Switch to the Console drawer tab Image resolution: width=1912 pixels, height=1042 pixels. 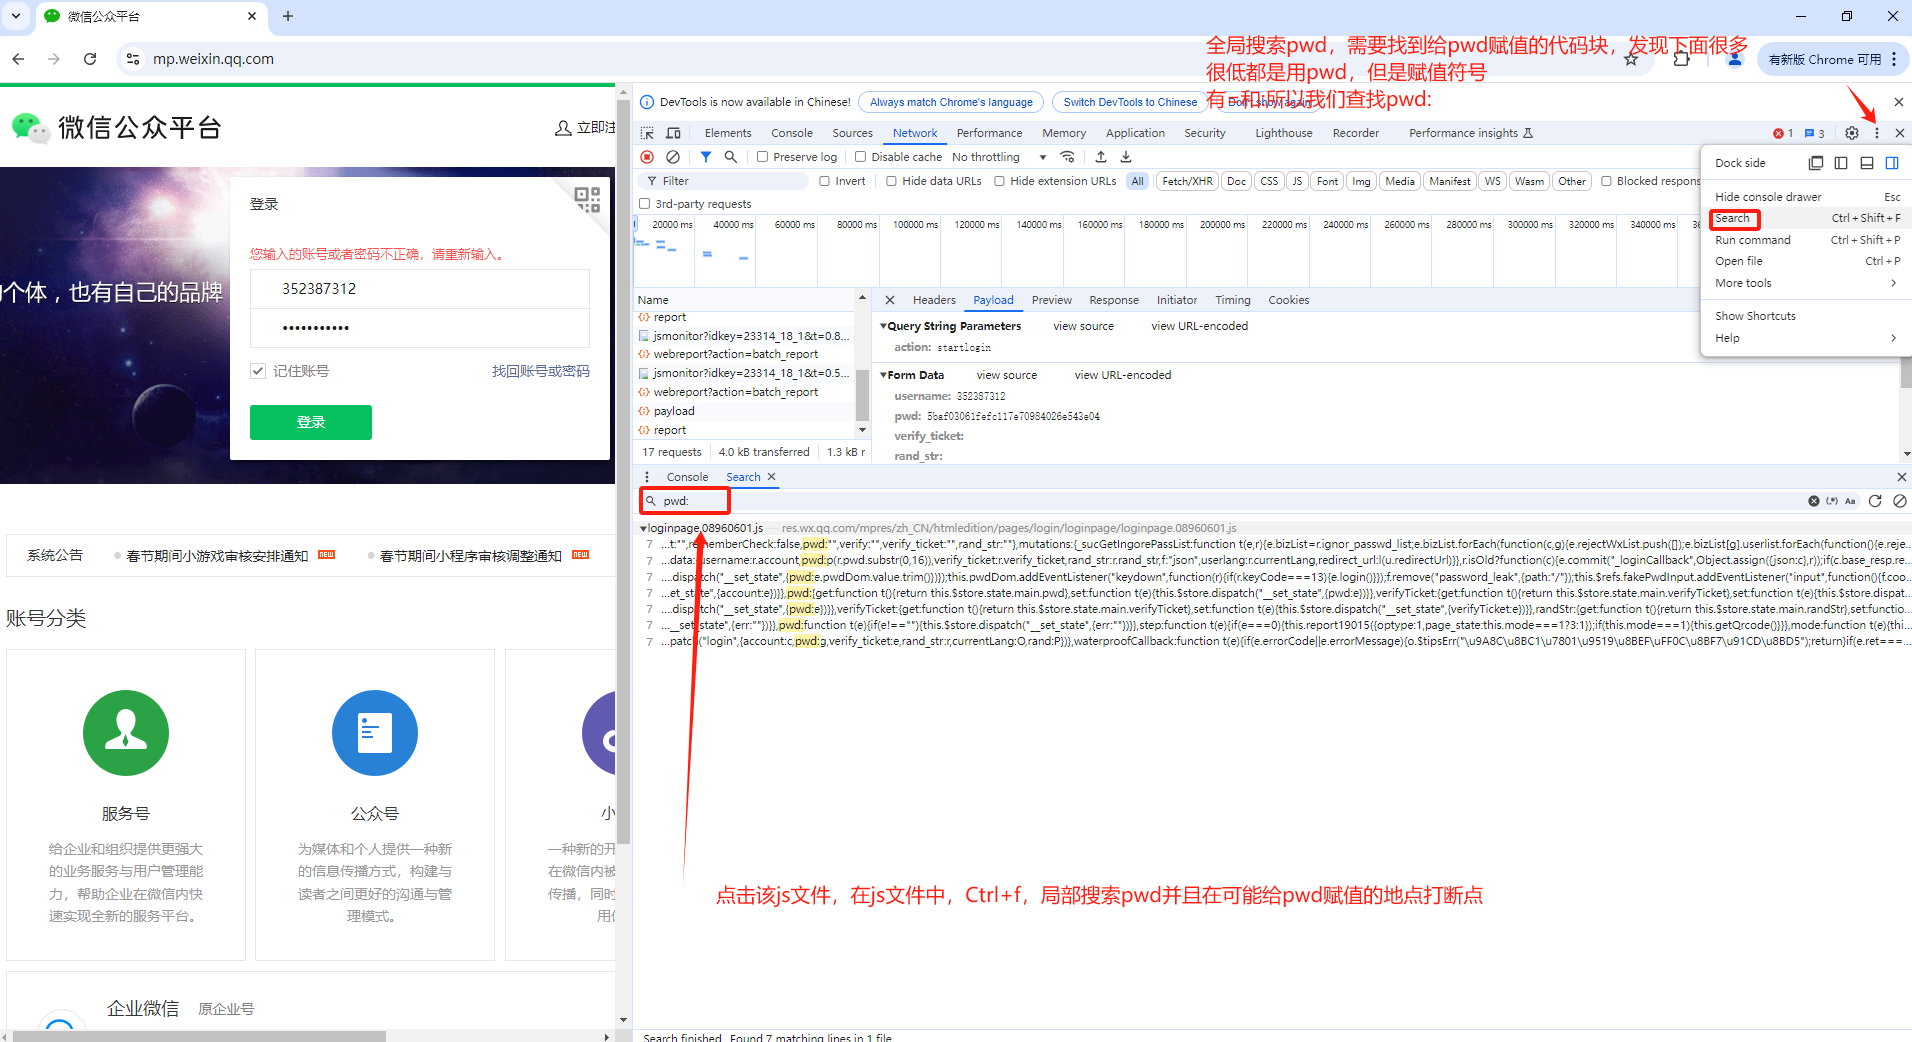tap(687, 477)
